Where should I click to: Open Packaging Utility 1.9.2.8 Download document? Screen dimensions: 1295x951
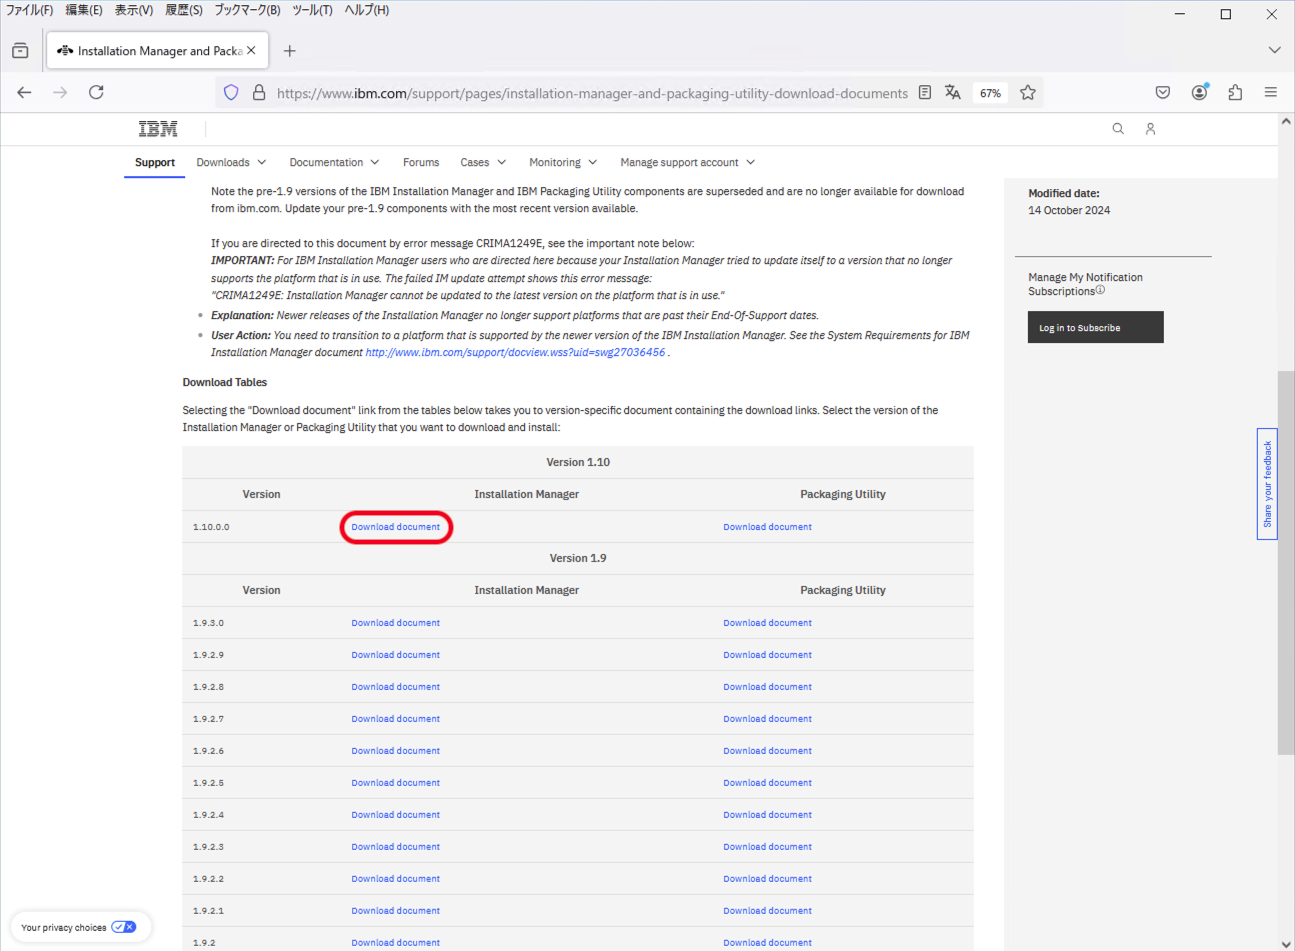coord(767,687)
